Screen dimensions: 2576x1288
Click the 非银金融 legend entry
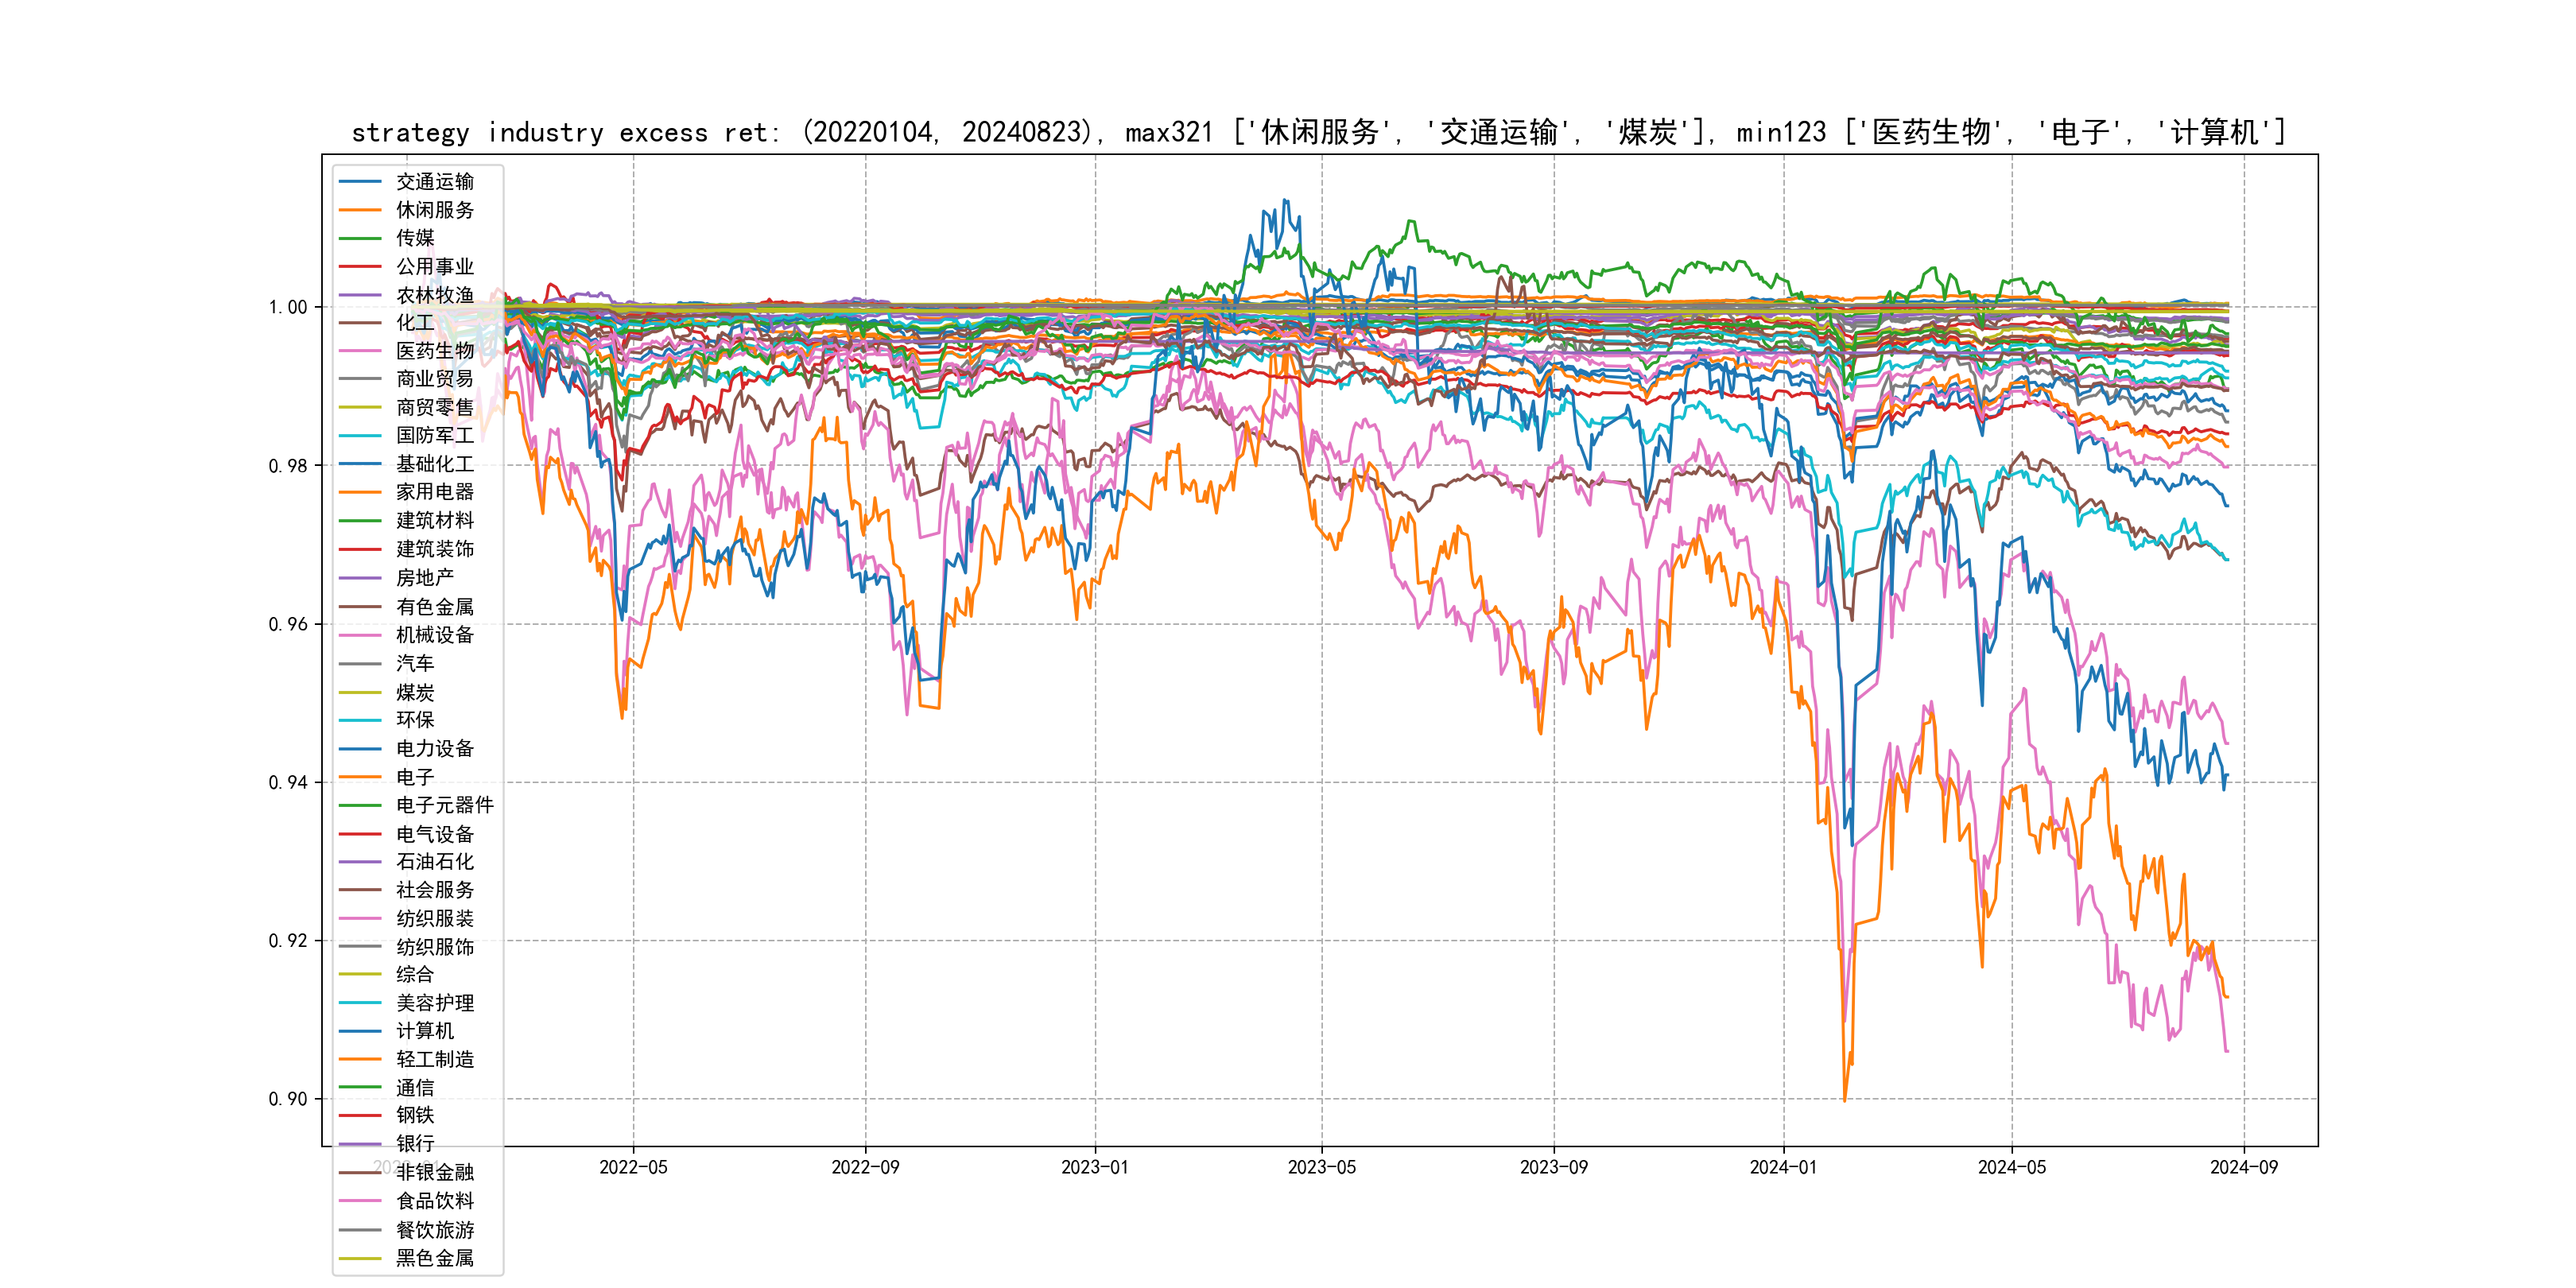point(434,1172)
